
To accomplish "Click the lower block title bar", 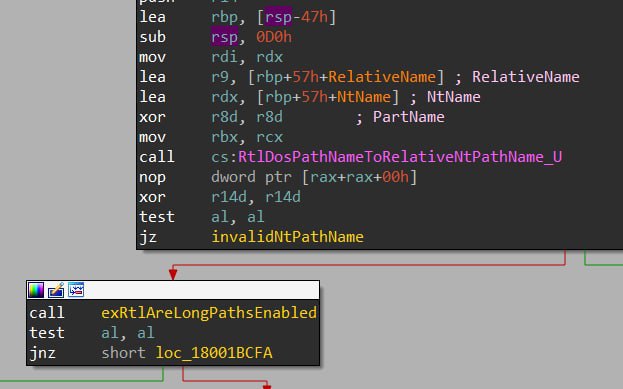I will tap(173, 290).
